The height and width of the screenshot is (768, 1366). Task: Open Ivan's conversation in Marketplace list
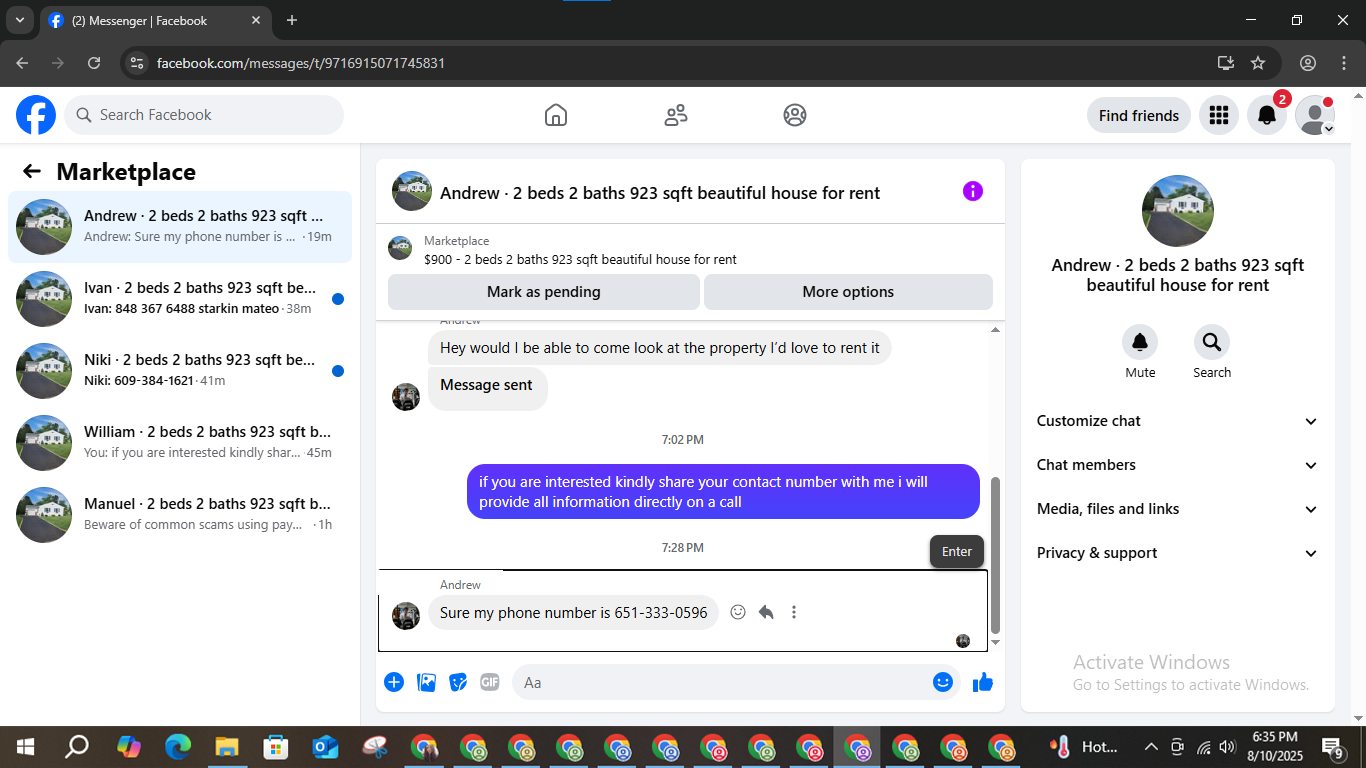[x=180, y=299]
